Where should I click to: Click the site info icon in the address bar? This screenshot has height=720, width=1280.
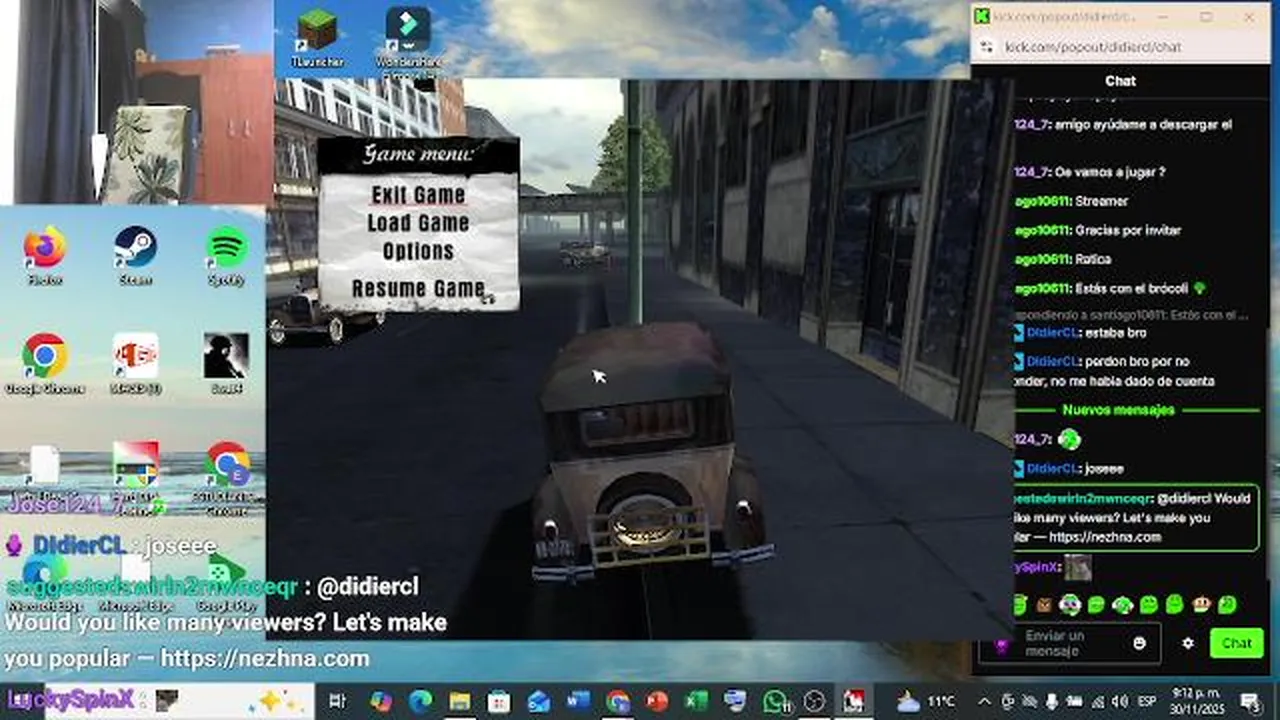point(986,47)
